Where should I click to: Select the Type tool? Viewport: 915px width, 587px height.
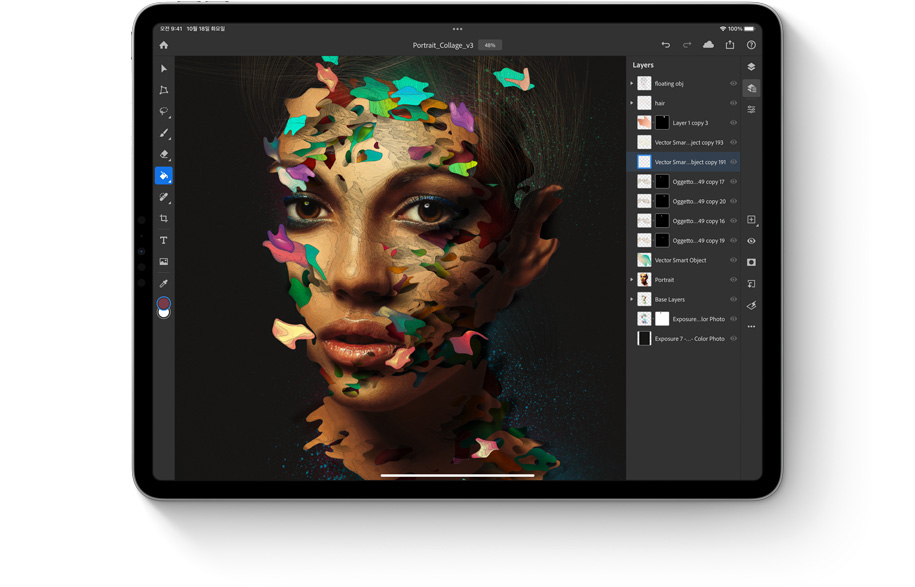(x=164, y=240)
